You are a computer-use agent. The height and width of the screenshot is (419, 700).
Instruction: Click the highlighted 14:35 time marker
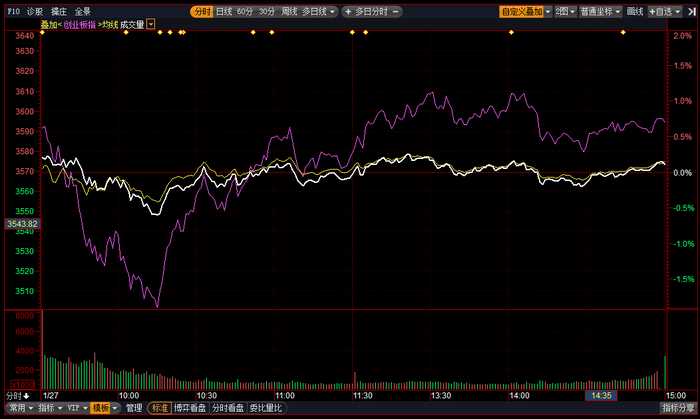point(601,396)
